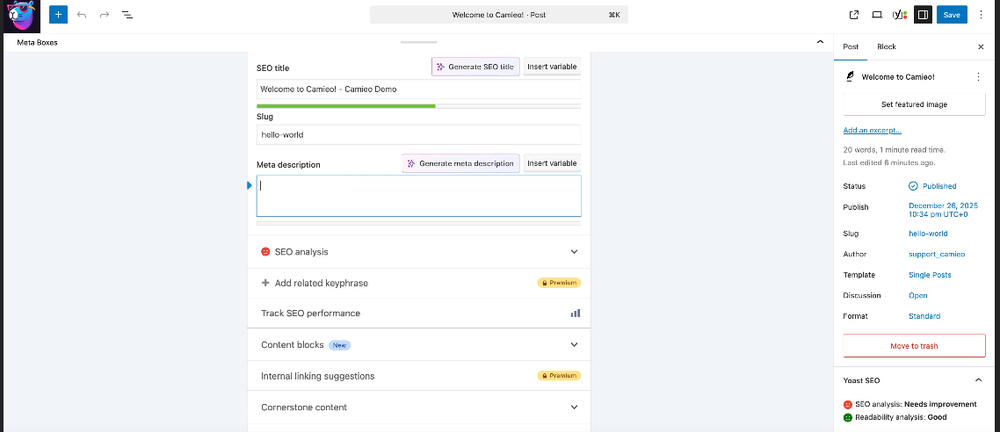The image size is (1000, 432).
Task: Open Track SEO performance row
Action: (419, 313)
